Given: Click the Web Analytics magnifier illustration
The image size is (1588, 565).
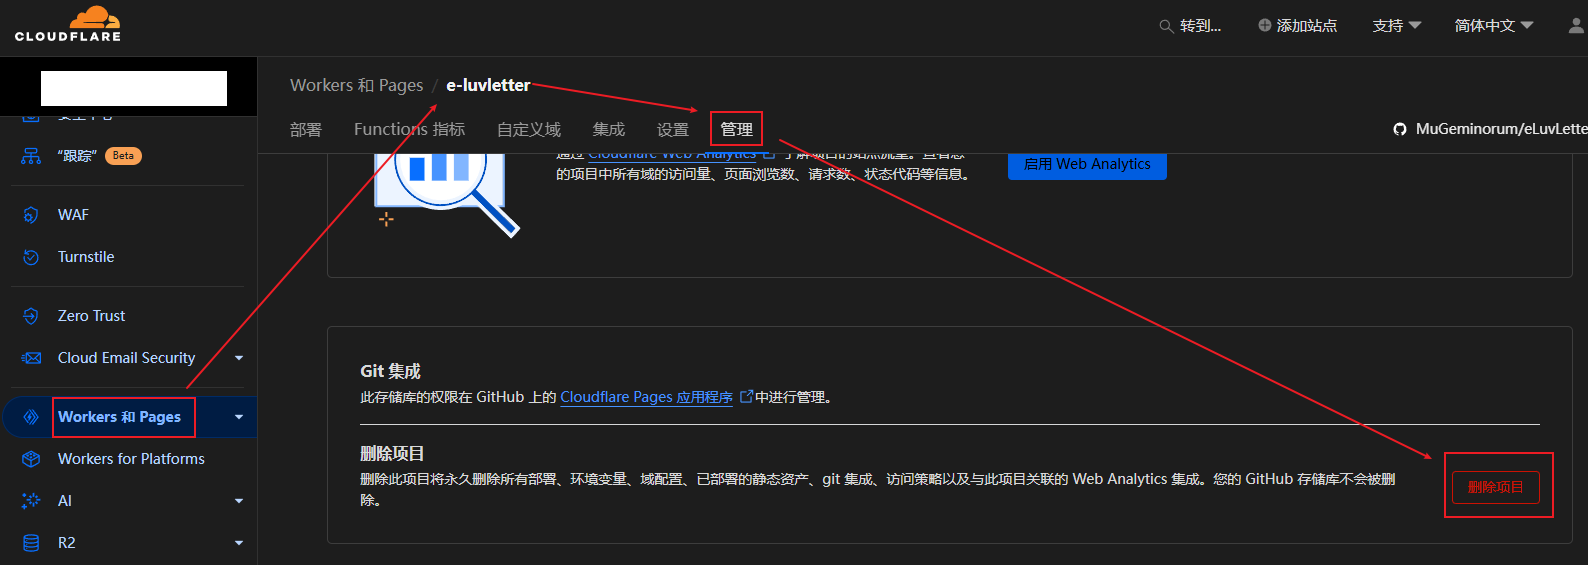Looking at the screenshot, I should coord(446,195).
